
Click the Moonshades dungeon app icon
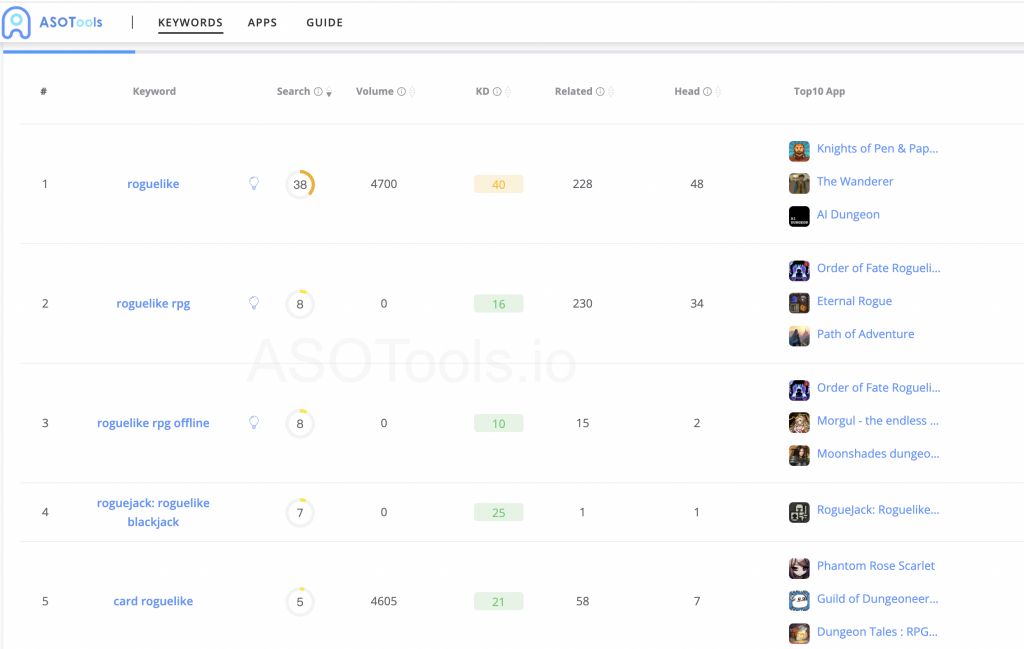799,455
